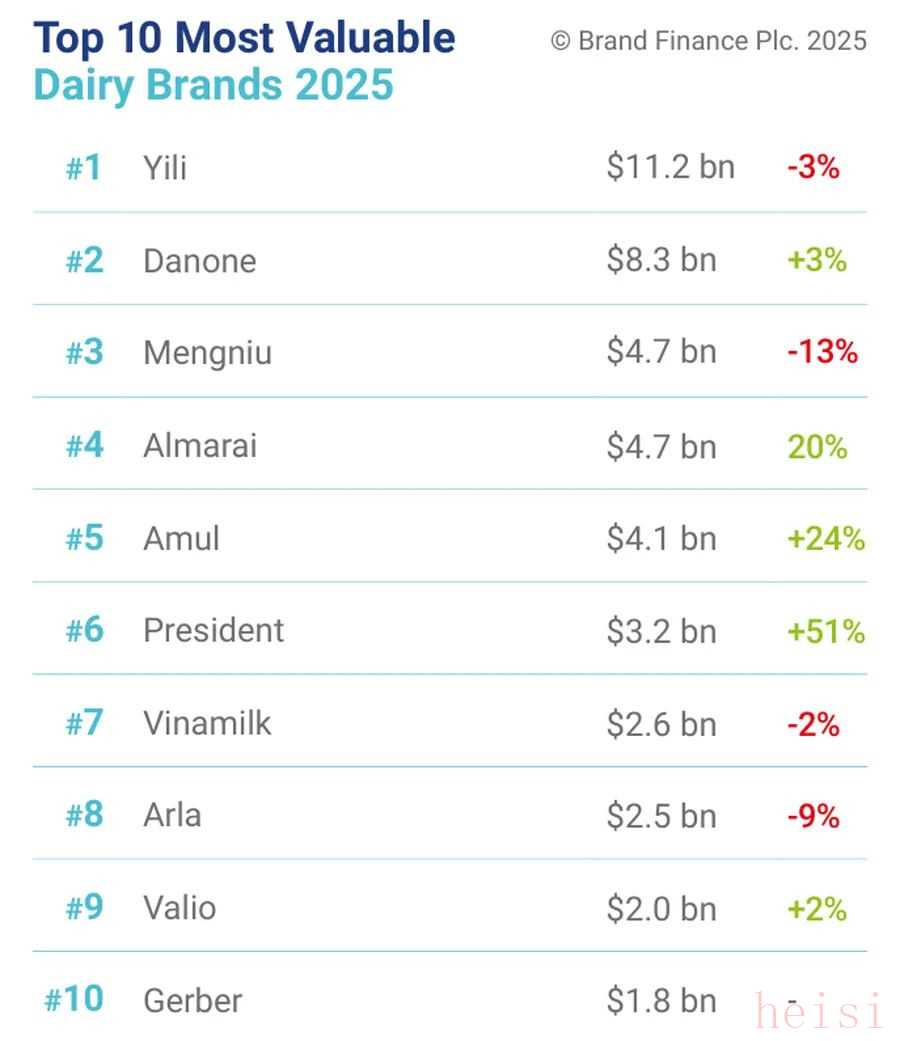Select the Danone row label
The image size is (900, 1041).
pos(199,261)
